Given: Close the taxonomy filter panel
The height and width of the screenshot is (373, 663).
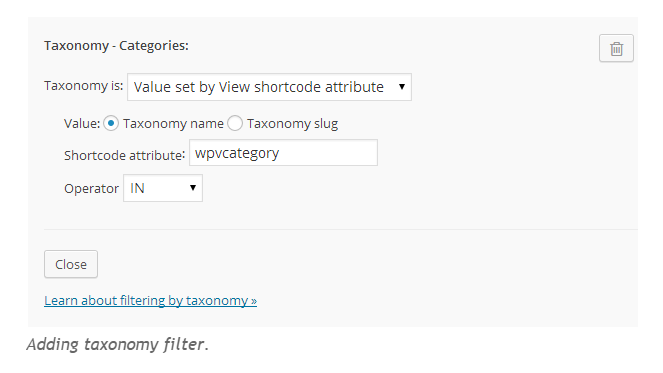Looking at the screenshot, I should click(71, 264).
